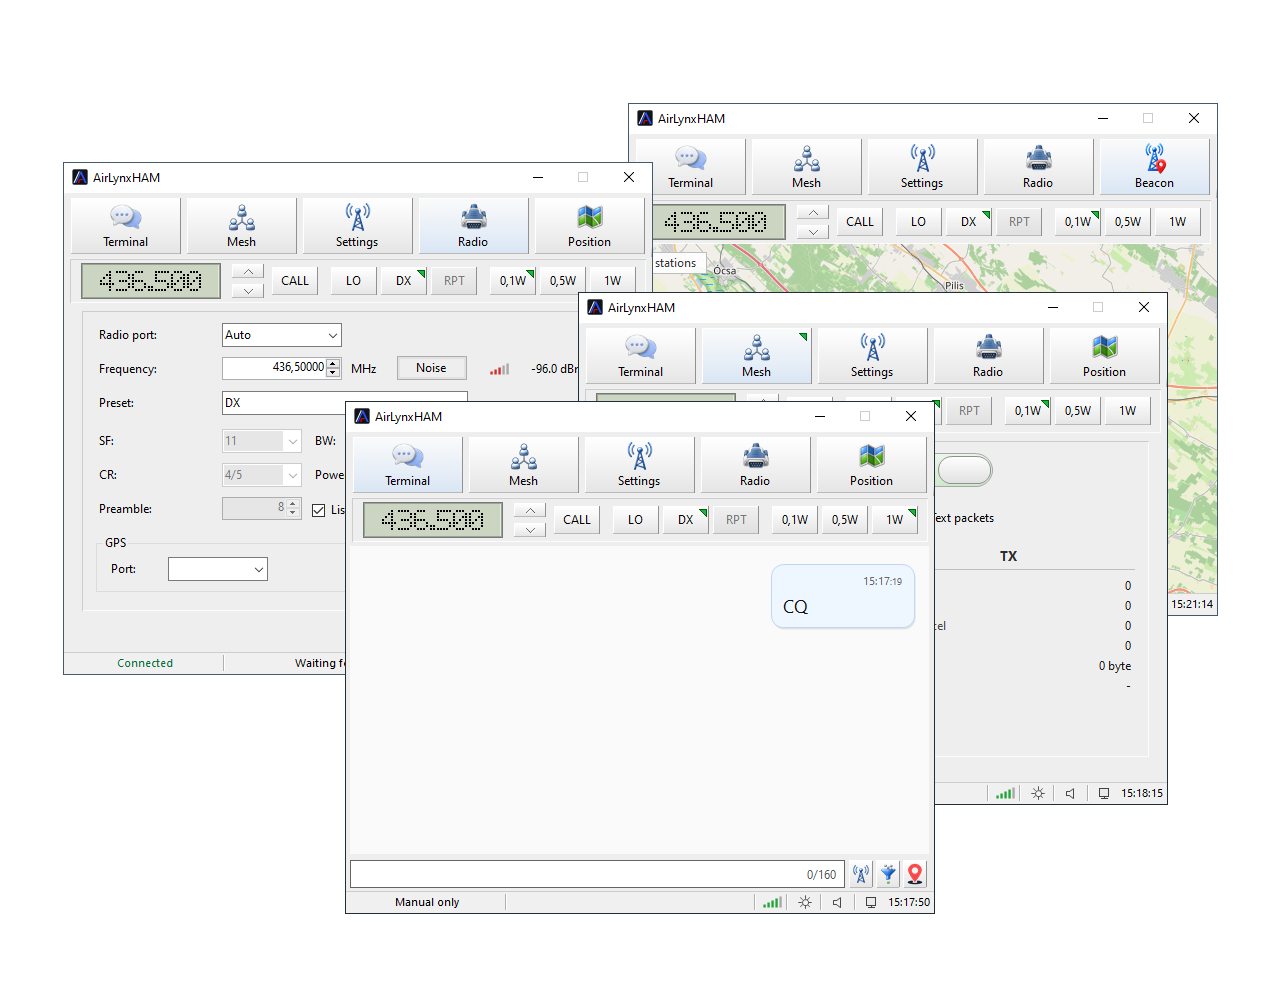The image size is (1280, 1000).
Task: Click the antenna transmit icon beside message field
Action: tap(861, 874)
